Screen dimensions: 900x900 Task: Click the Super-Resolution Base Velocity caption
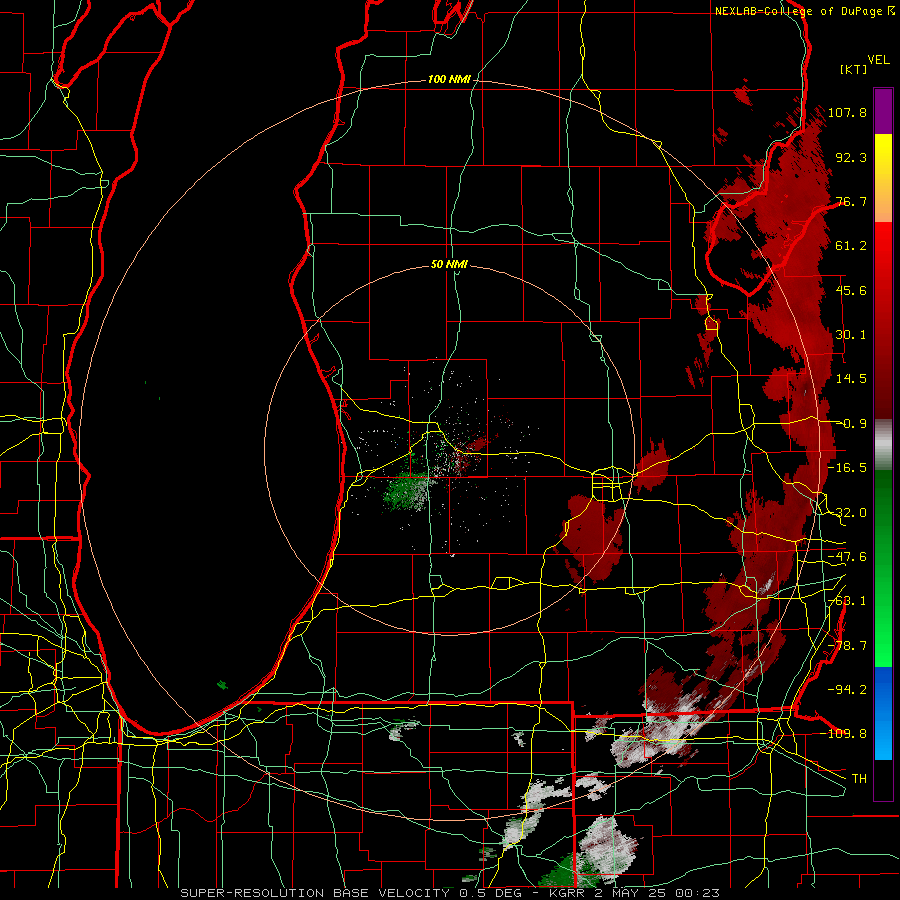450,893
